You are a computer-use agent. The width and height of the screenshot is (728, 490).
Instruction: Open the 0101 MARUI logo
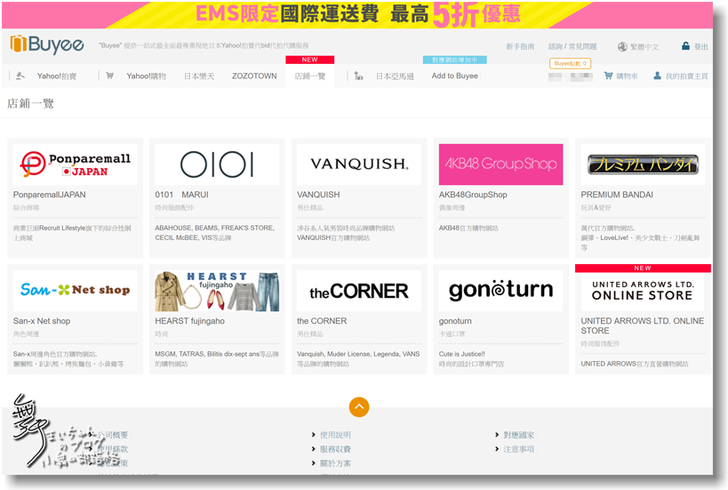217,164
